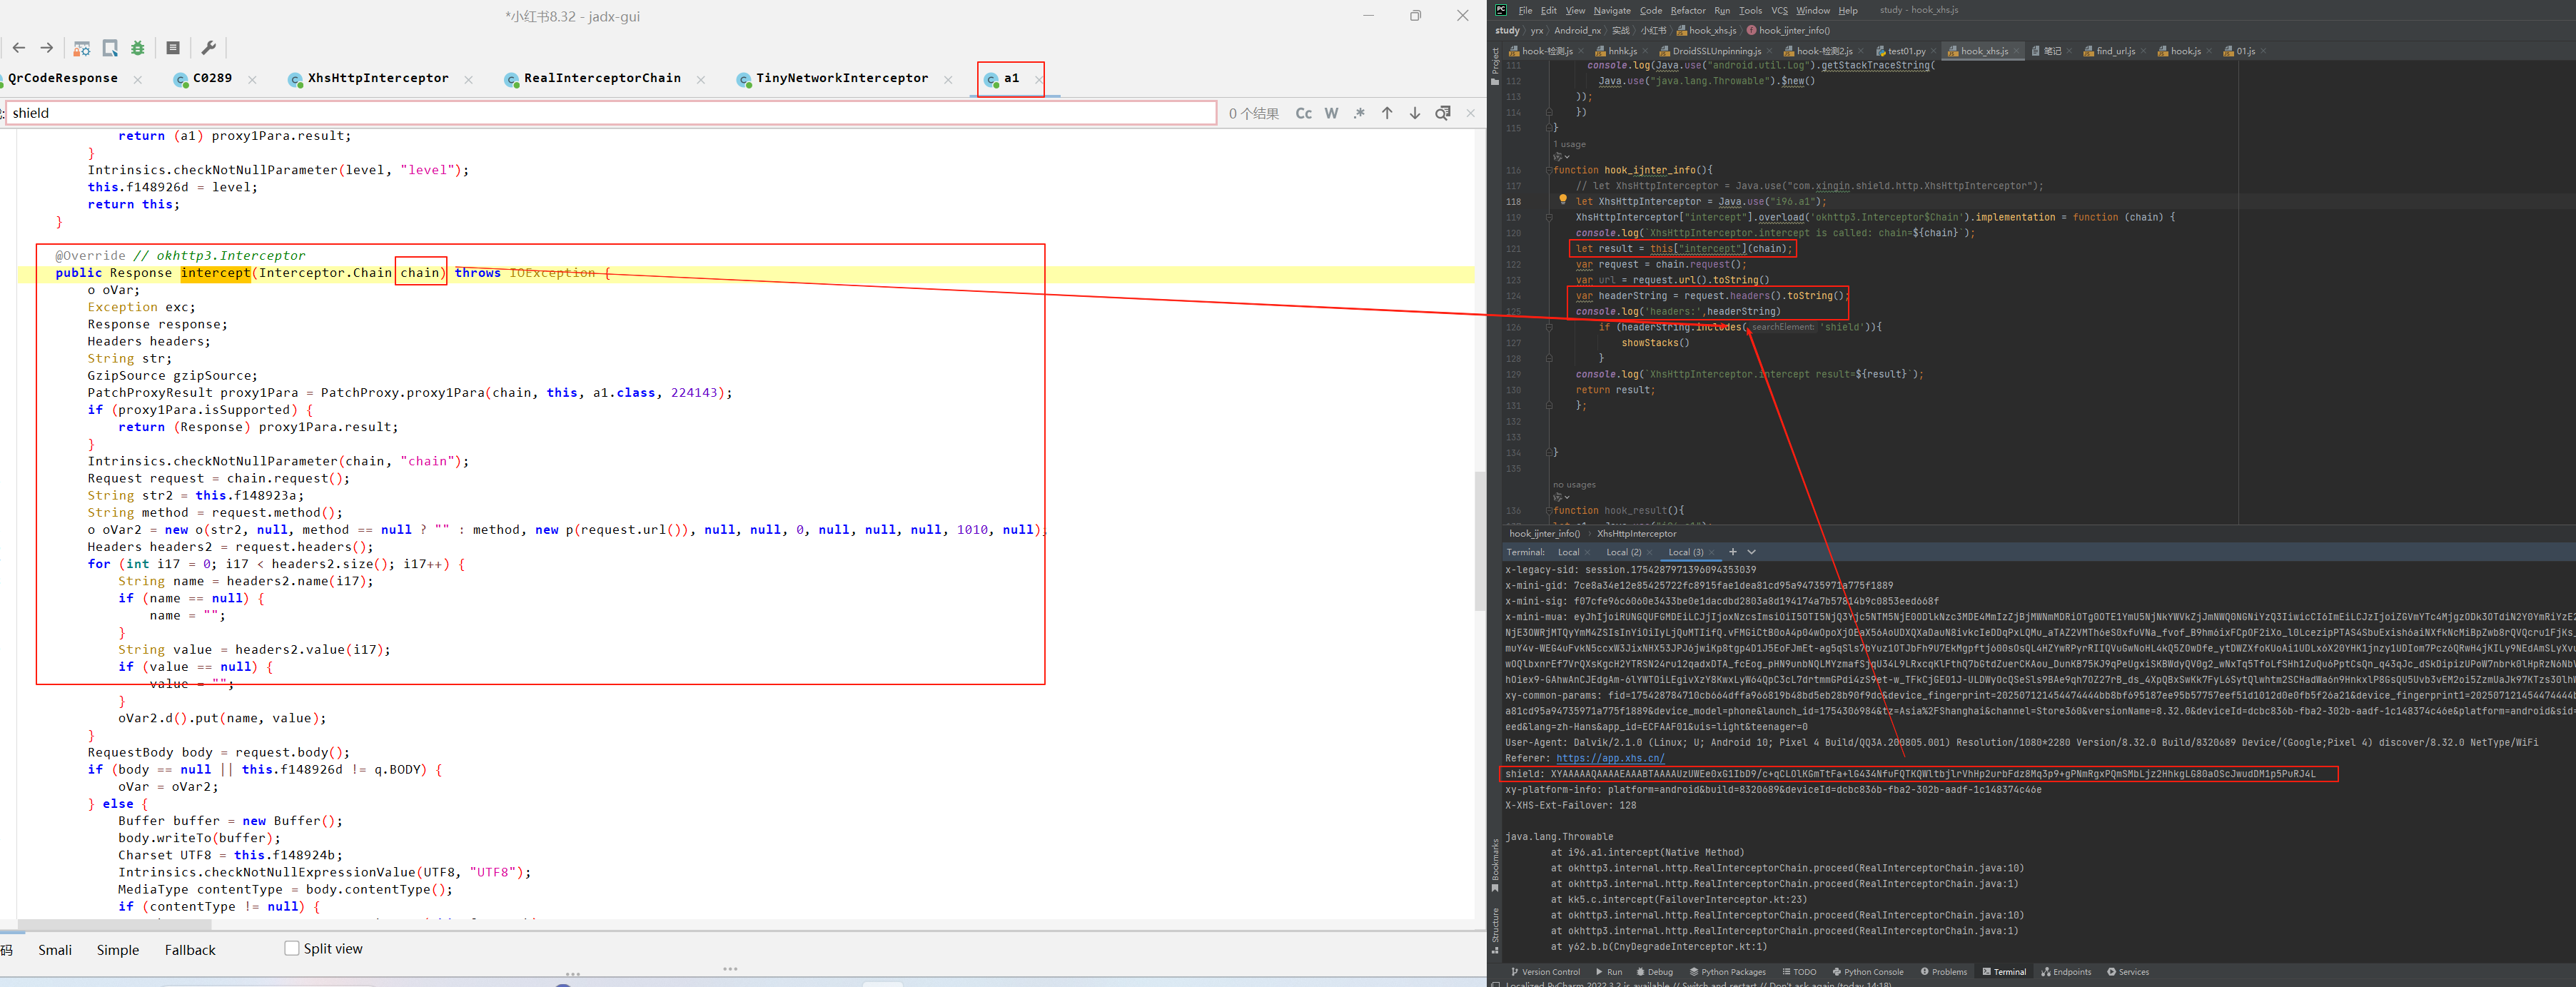Open the log viewer icon in jadx toolbar
The height and width of the screenshot is (987, 2576).
pos(173,48)
